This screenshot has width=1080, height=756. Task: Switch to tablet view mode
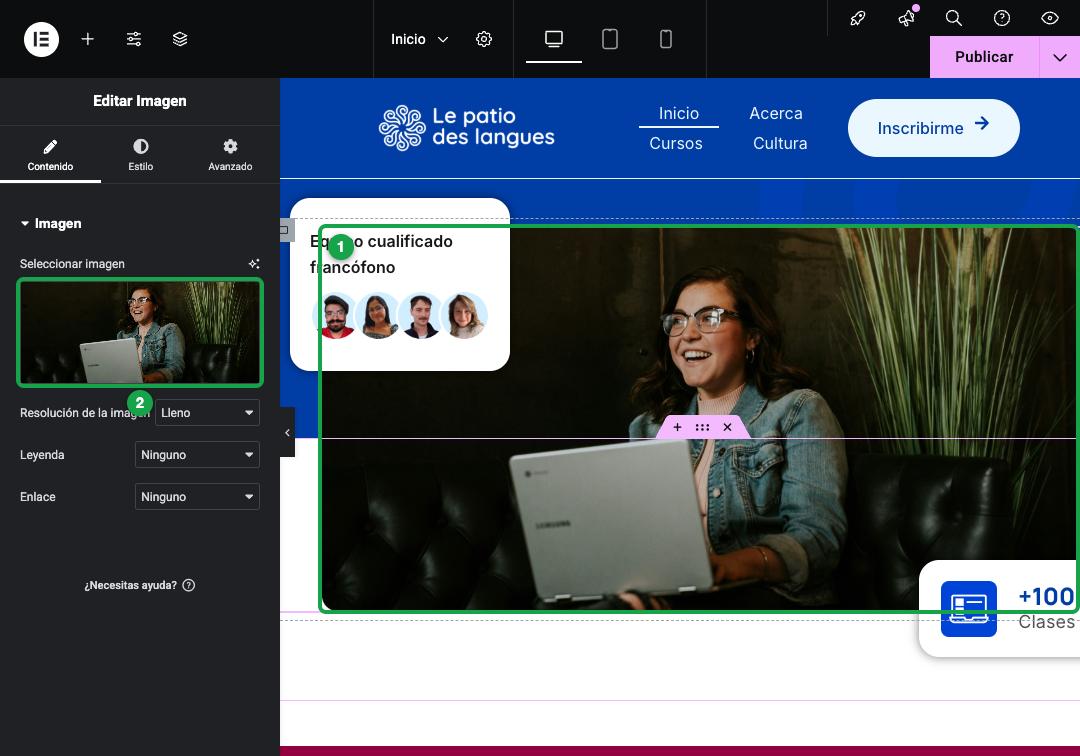point(610,39)
